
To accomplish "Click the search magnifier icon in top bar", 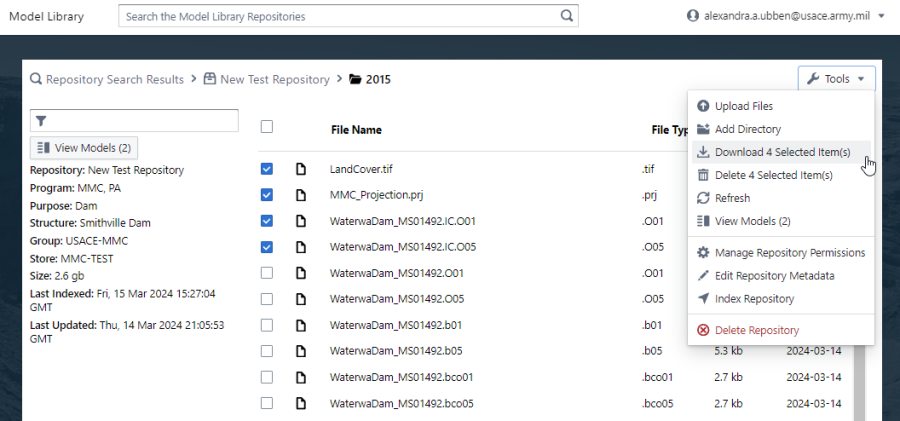I will click(567, 16).
